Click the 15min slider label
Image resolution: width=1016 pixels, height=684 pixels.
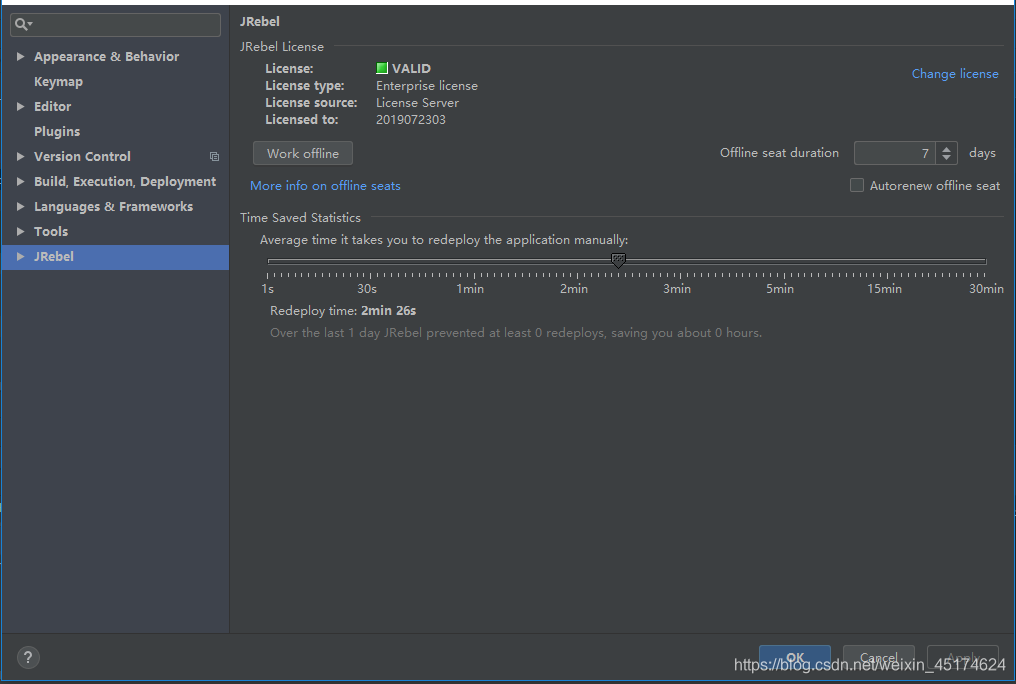pos(884,289)
